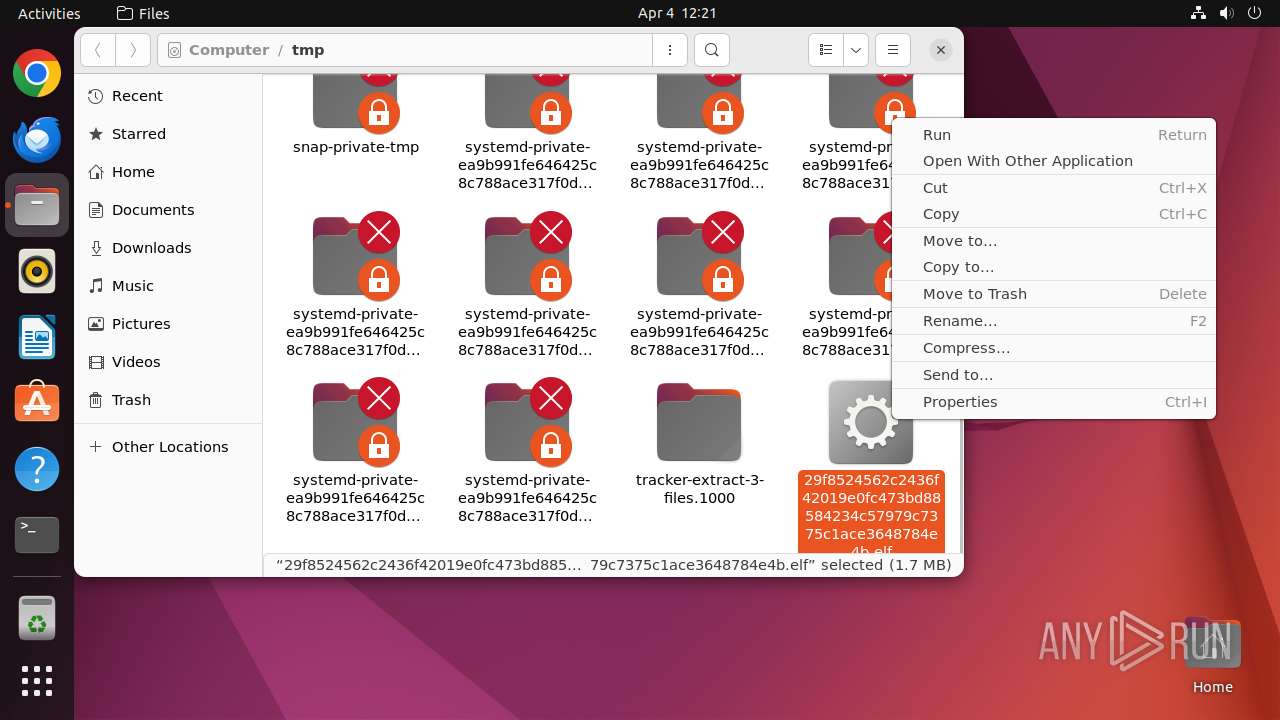
Task: Open the Activities overview
Action: tap(49, 13)
